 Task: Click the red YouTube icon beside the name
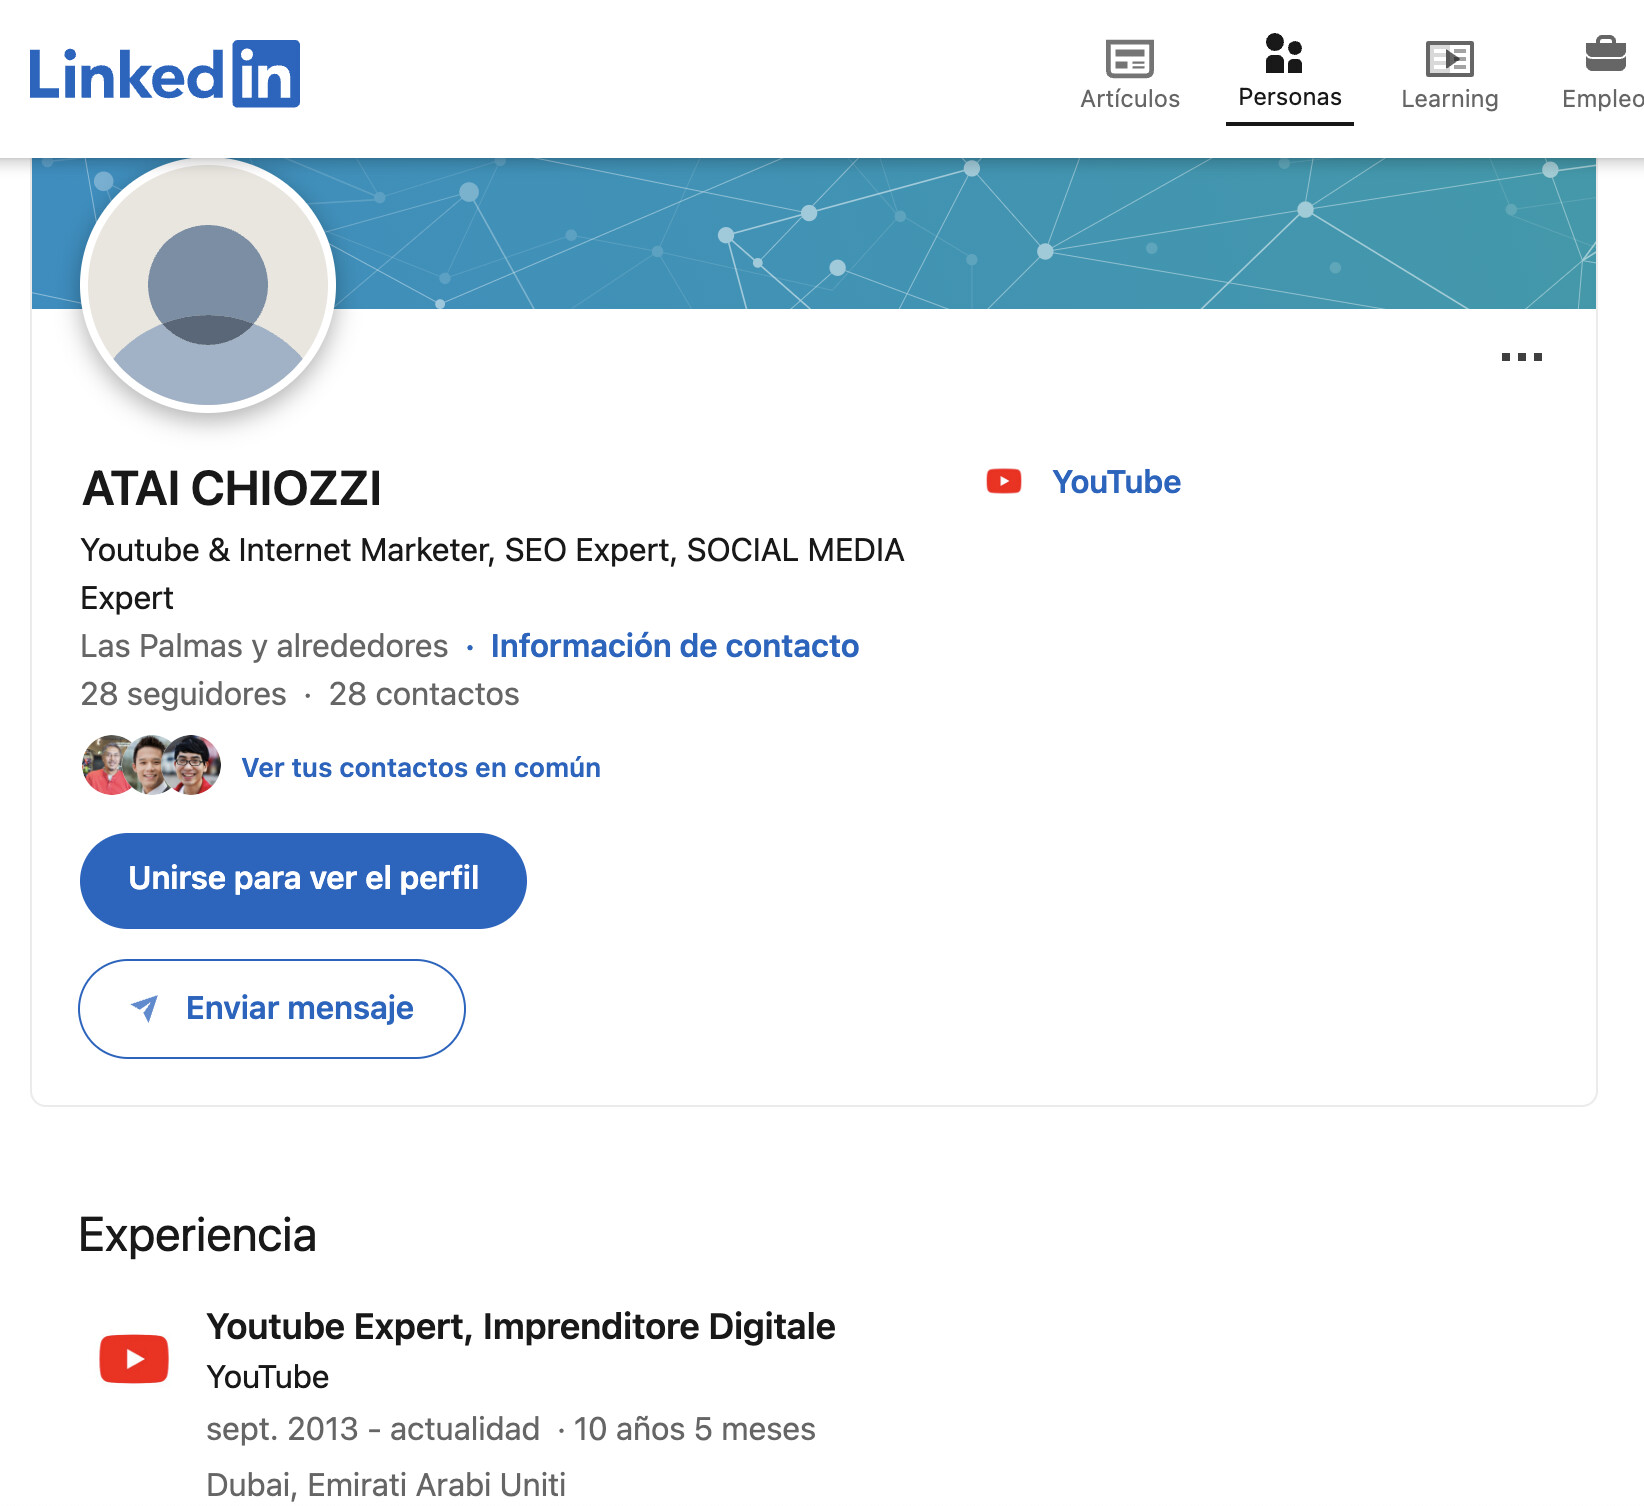1004,482
